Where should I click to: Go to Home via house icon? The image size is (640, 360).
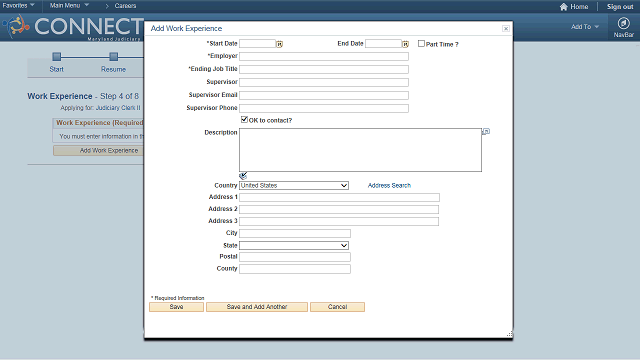564,7
